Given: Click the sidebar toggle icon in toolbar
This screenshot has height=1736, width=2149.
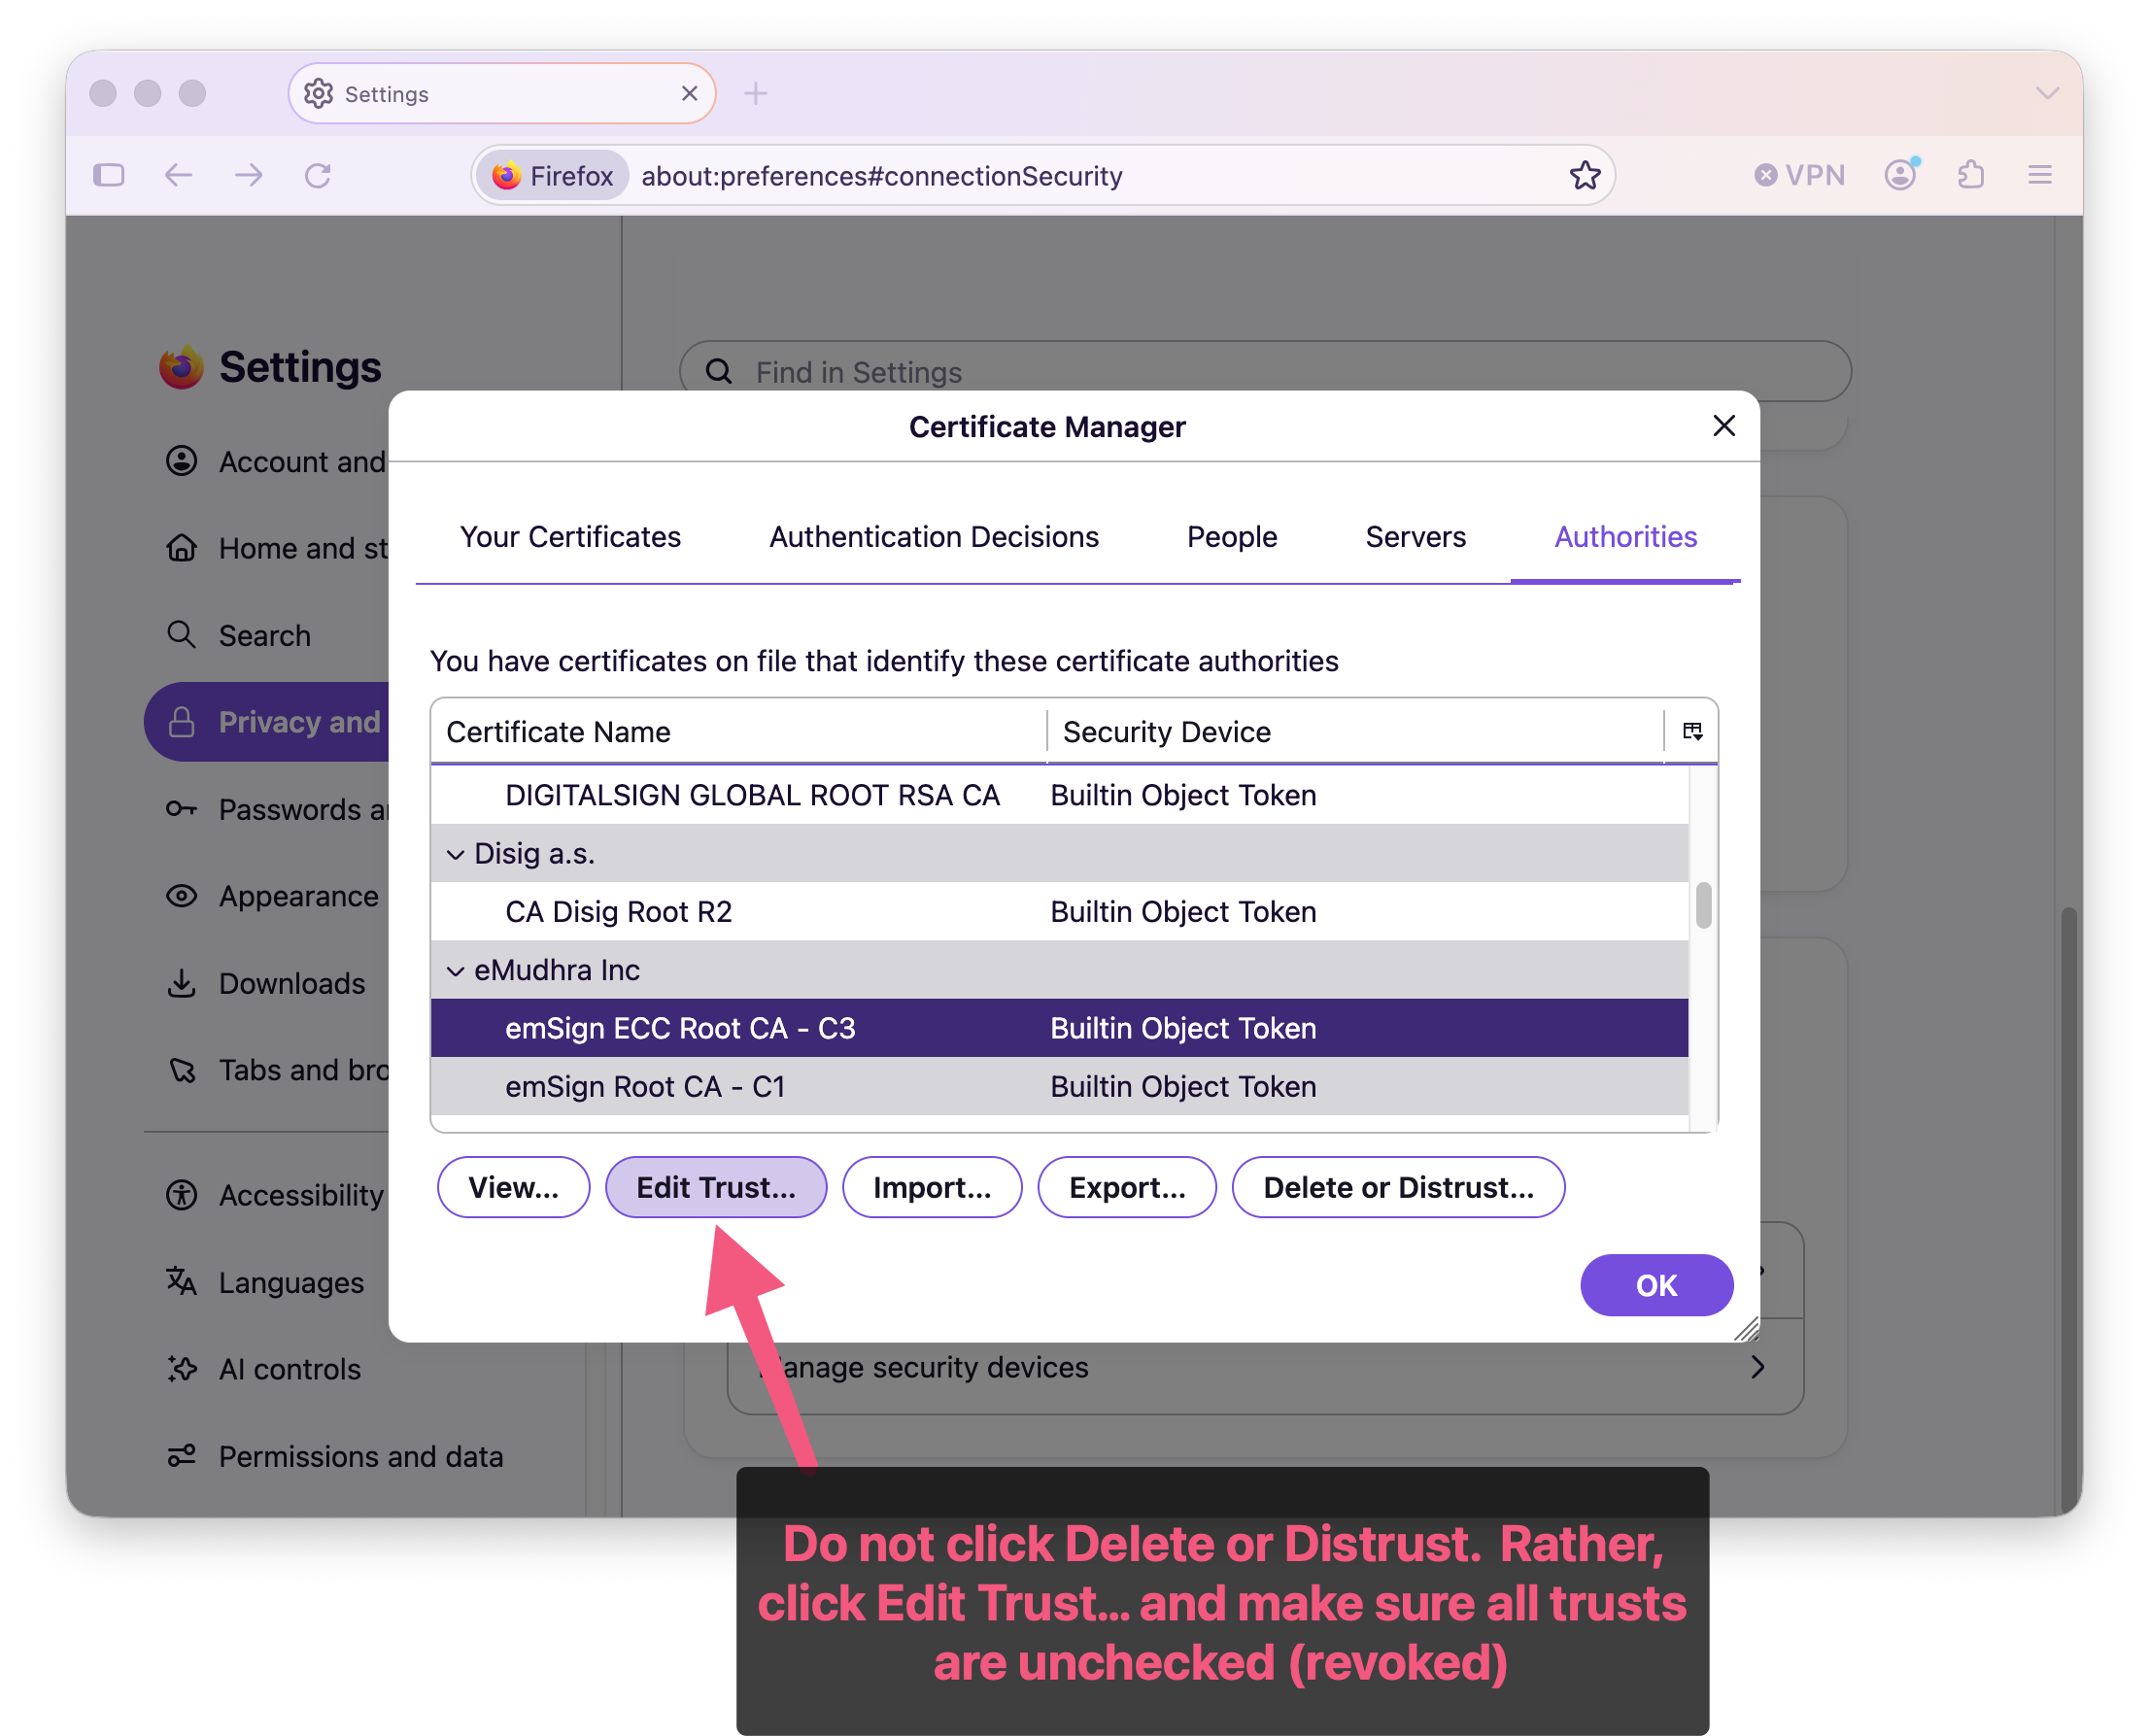Looking at the screenshot, I should [108, 175].
